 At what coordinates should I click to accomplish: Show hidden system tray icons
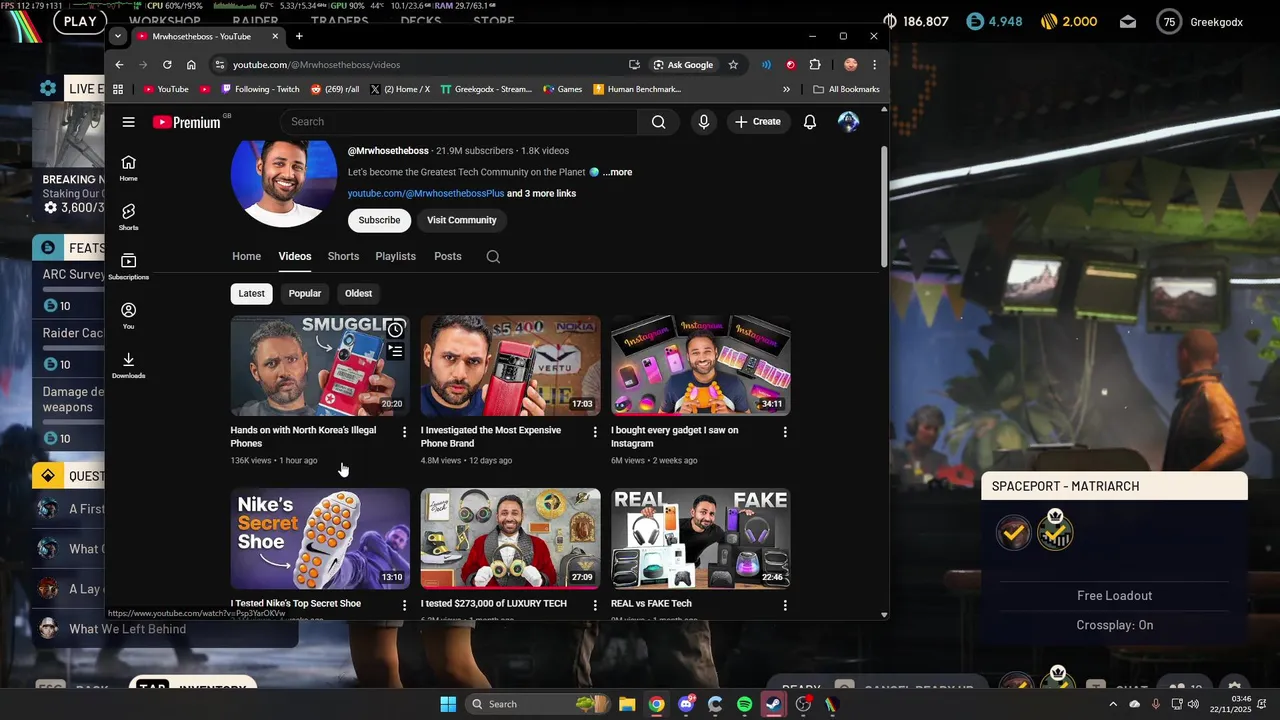point(1112,704)
